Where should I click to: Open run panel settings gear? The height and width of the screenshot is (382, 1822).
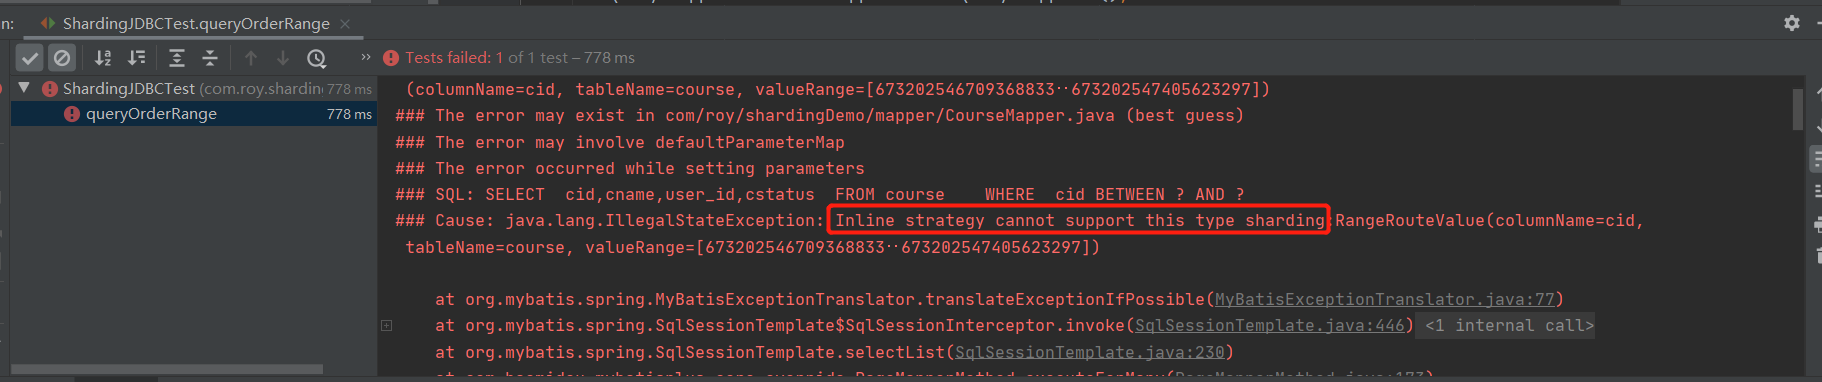[1792, 22]
